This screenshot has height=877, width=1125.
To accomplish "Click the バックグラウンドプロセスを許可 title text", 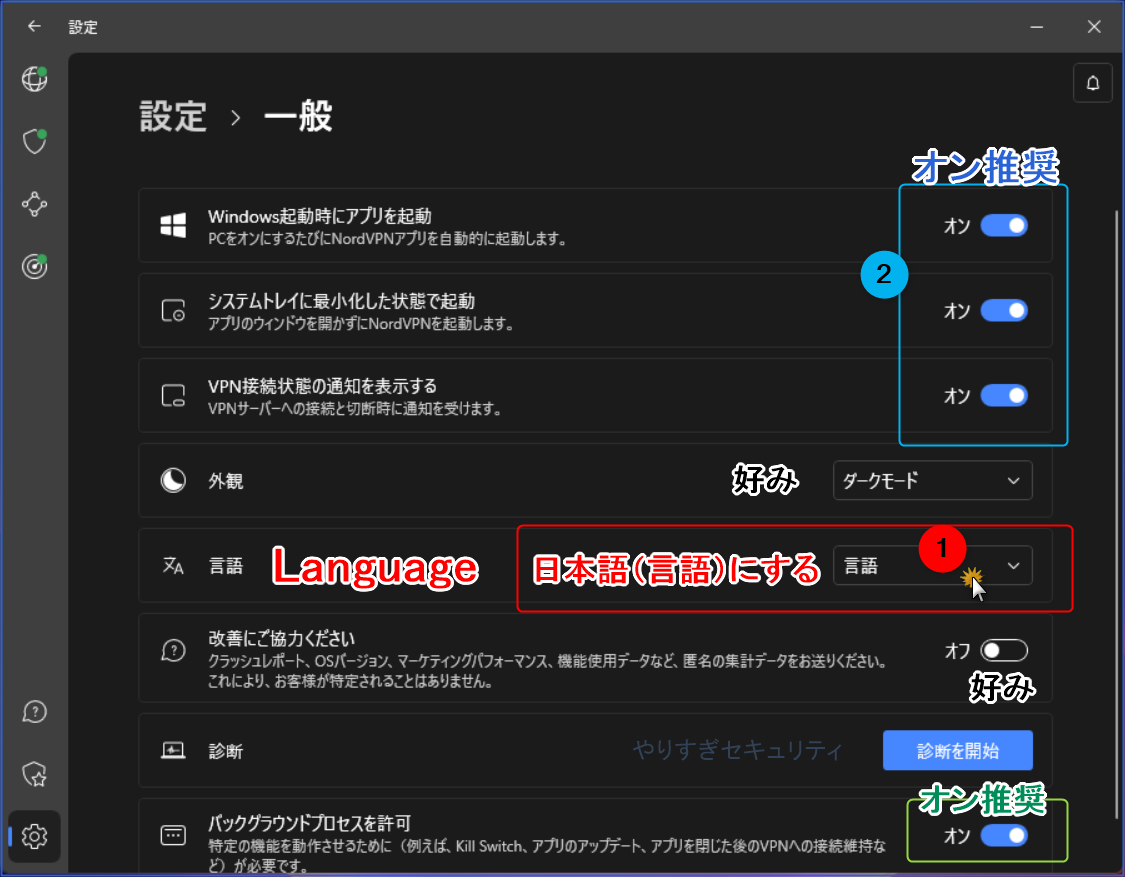I will click(309, 823).
